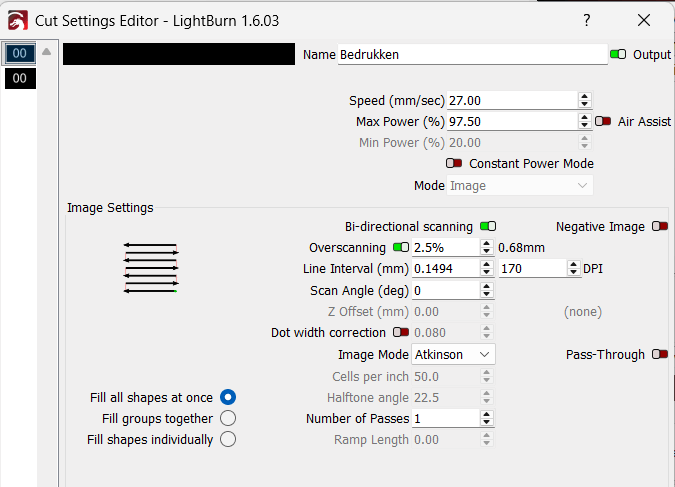The width and height of the screenshot is (675, 487).
Task: Increase Speed with the up stepper arrow
Action: click(x=584, y=96)
